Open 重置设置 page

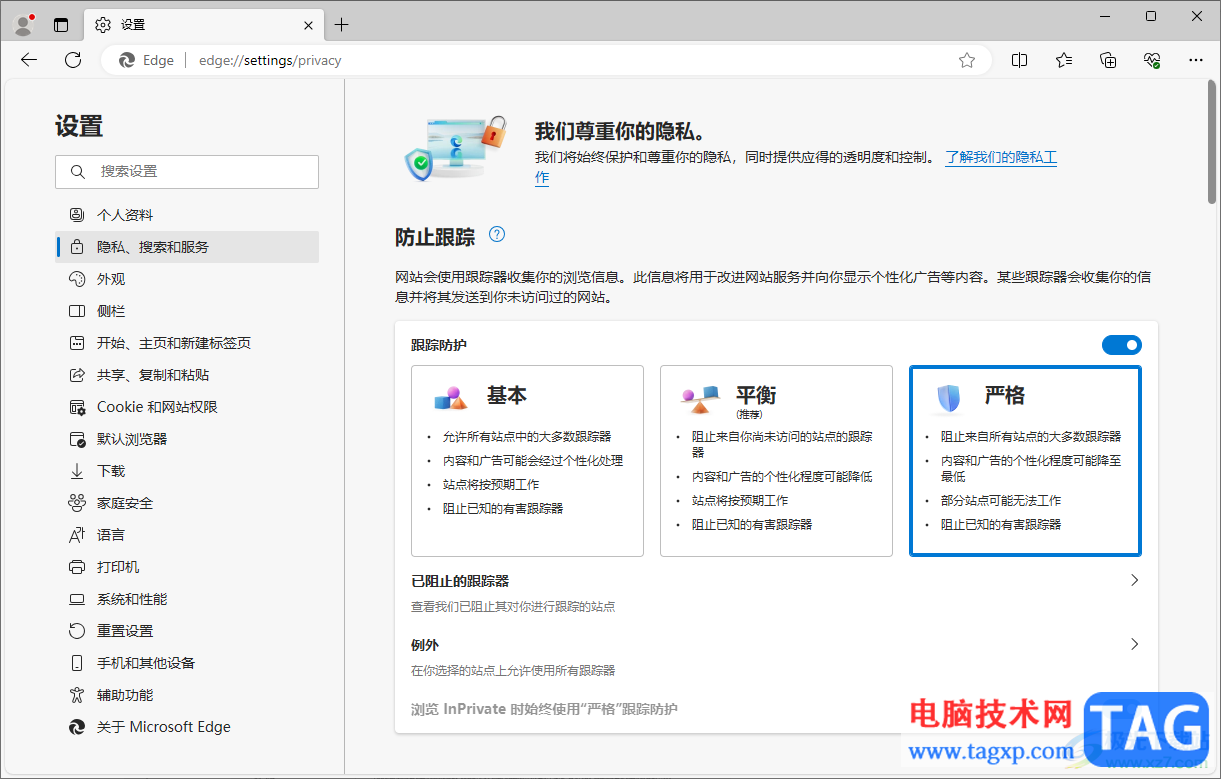pos(187,631)
